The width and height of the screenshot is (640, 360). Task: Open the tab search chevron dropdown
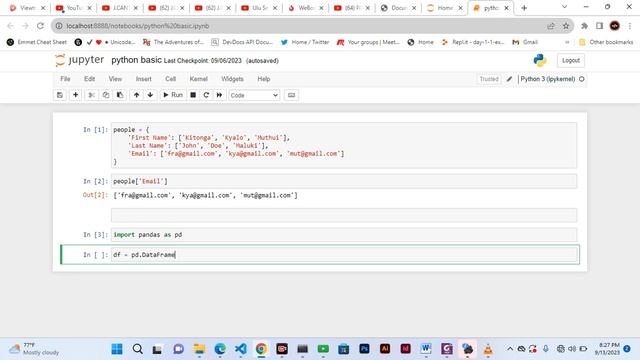pos(564,7)
